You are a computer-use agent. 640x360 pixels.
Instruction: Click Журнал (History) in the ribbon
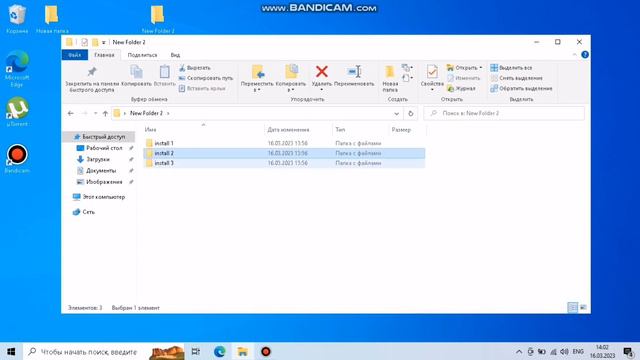(461, 88)
